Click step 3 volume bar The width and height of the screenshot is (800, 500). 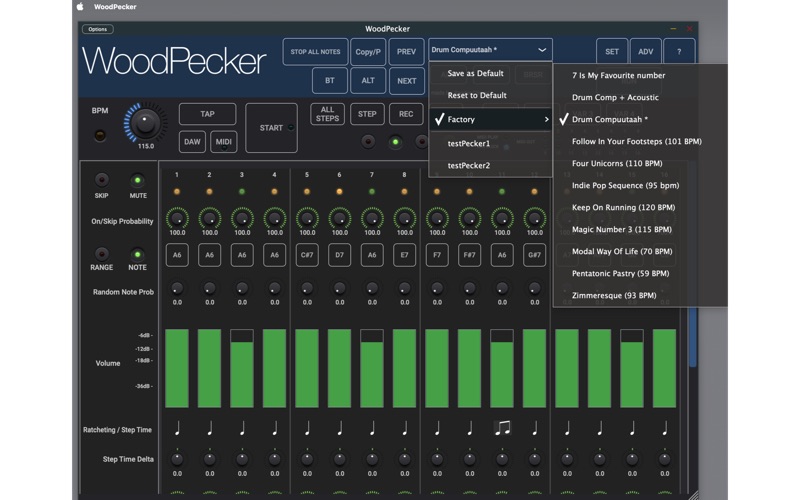coord(242,368)
